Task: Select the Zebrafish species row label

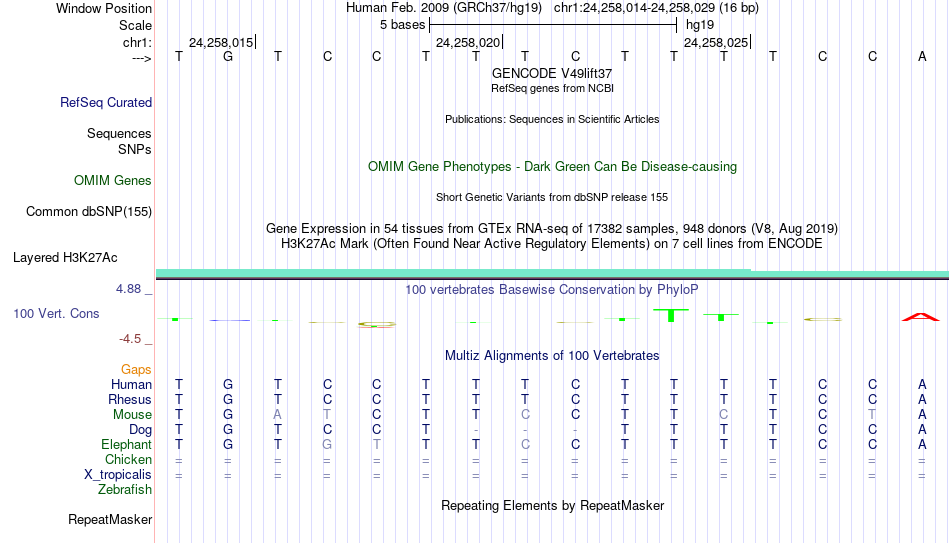Action: [125, 489]
